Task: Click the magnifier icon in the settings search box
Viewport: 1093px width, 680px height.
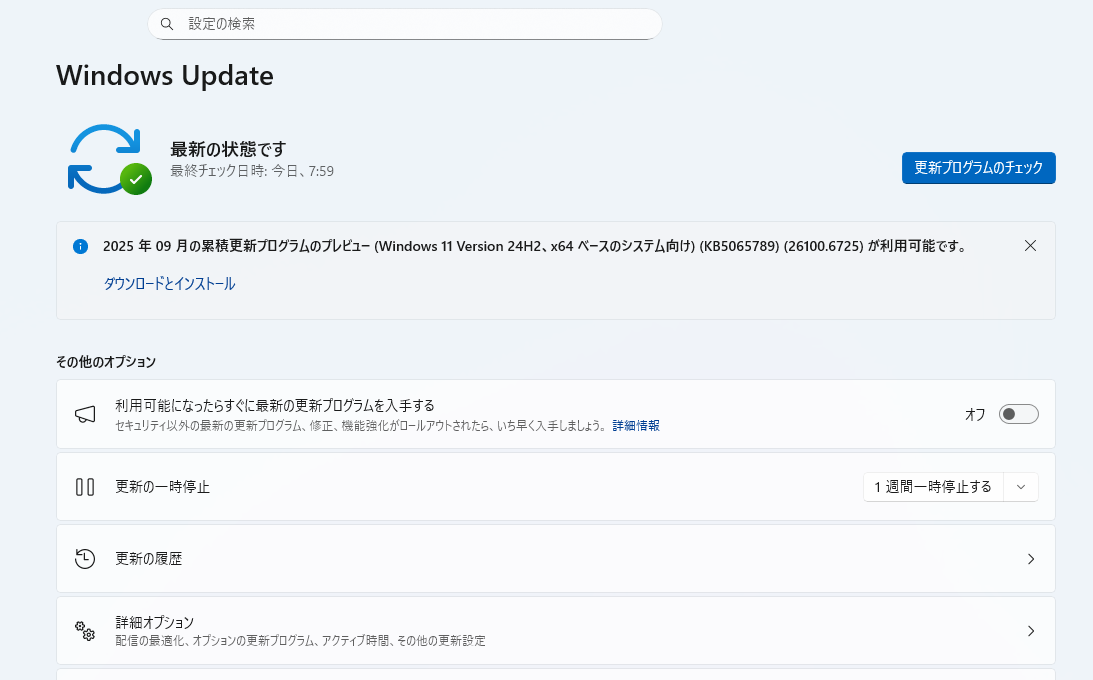Action: [x=167, y=24]
